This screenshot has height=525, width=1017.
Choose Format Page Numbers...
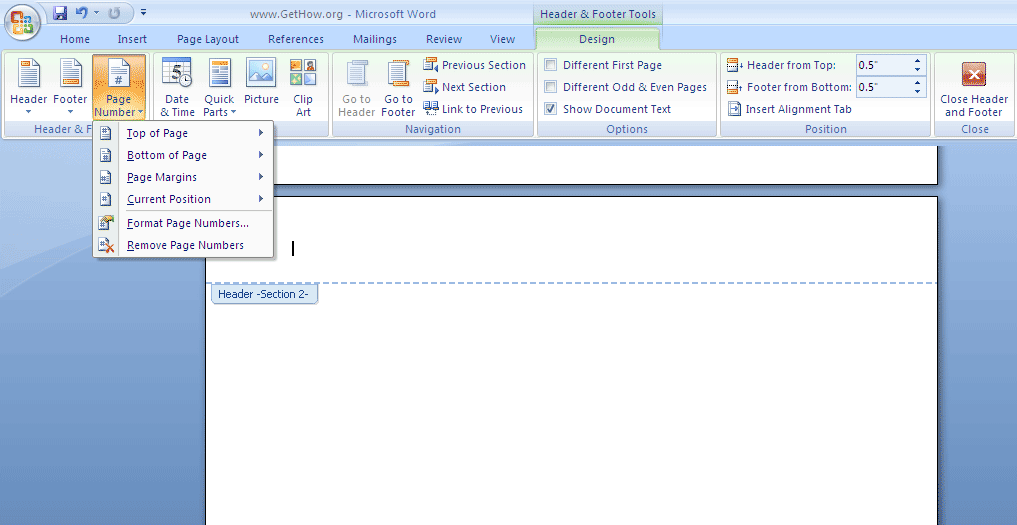[x=183, y=223]
